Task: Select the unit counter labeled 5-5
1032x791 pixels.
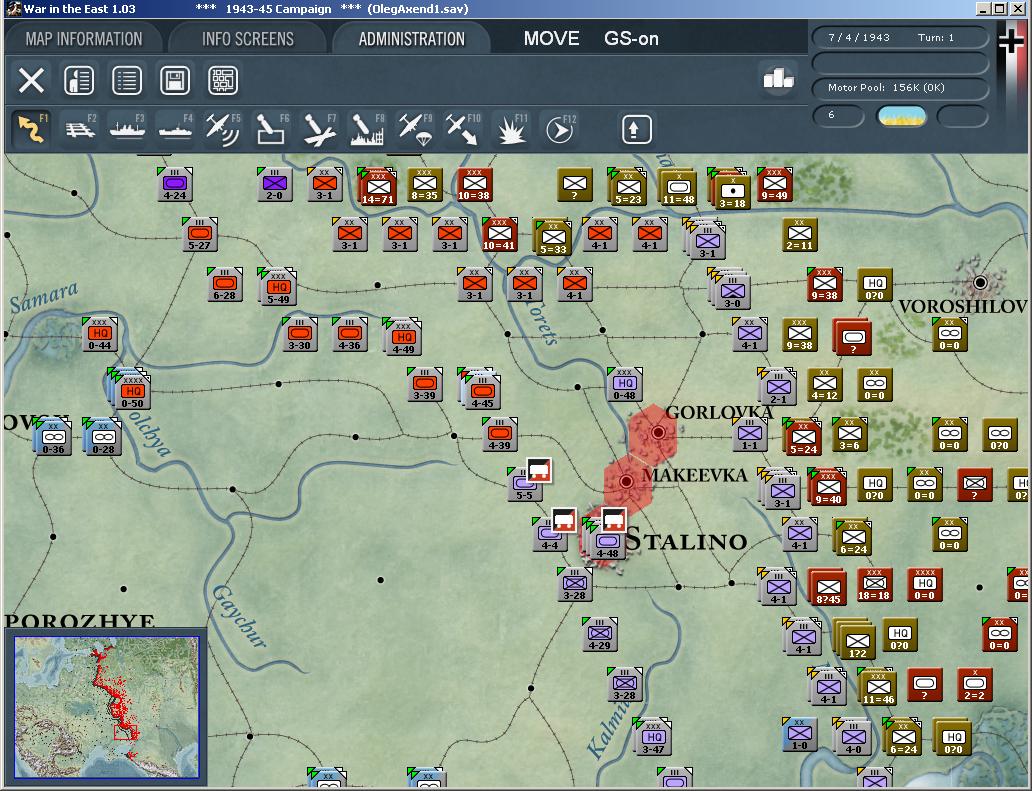Action: coord(525,486)
